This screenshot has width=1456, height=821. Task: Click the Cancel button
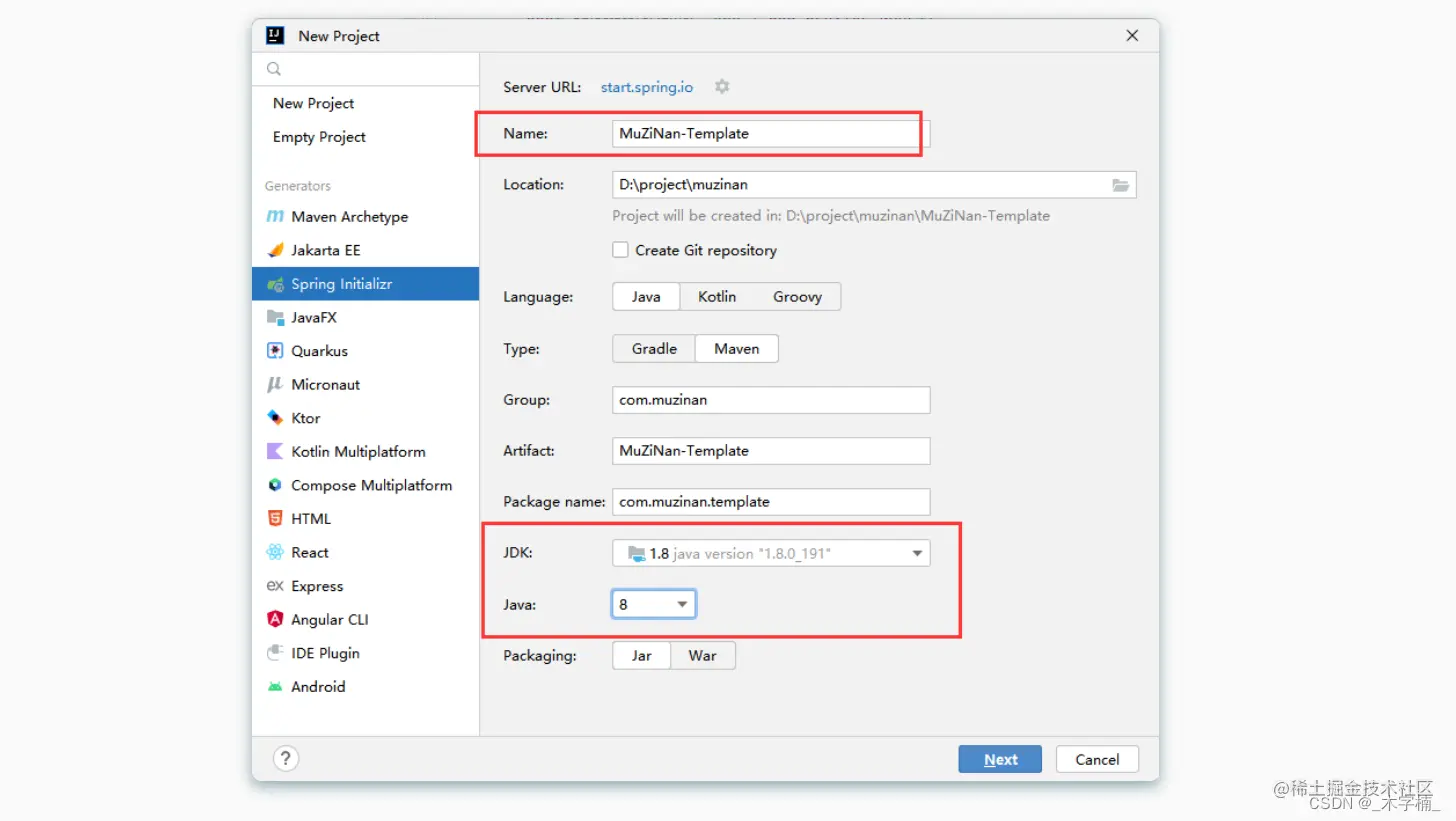[1097, 759]
